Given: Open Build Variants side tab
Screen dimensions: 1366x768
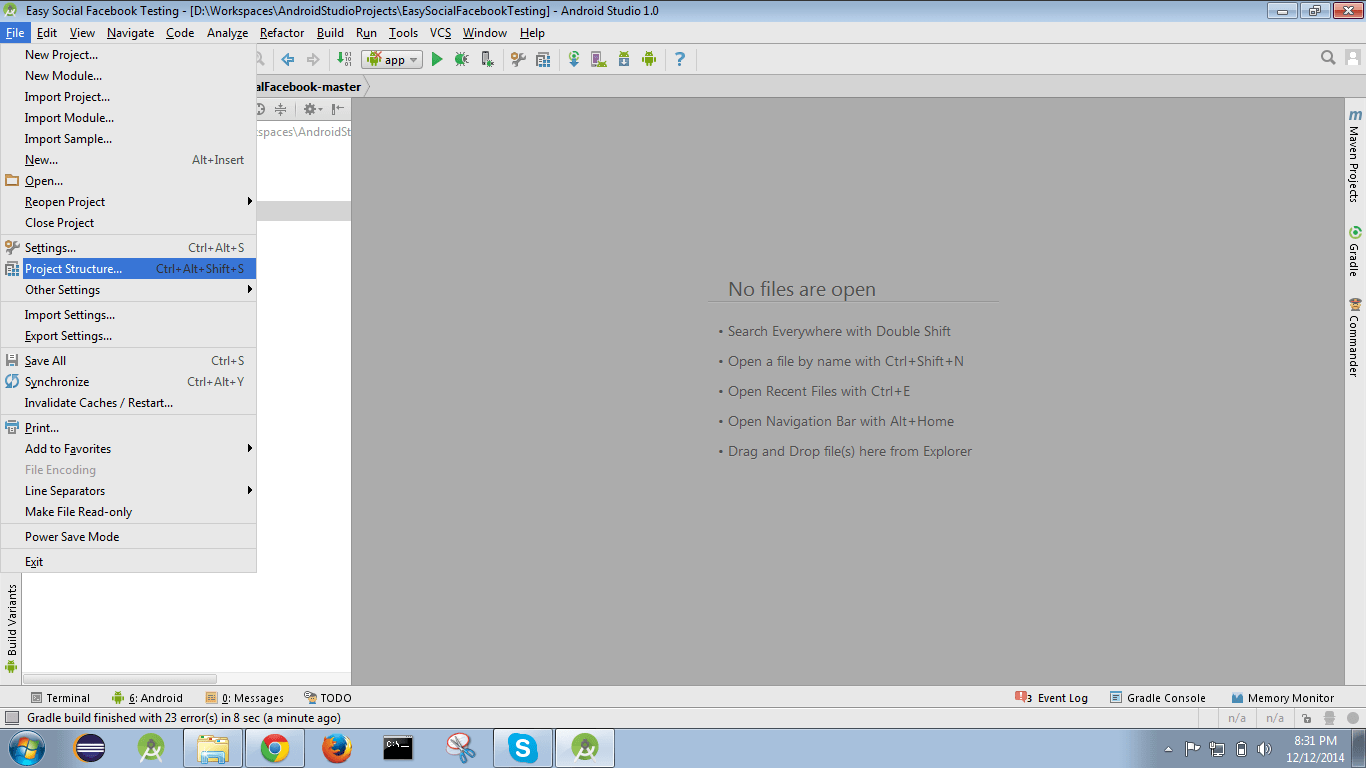Looking at the screenshot, I should click(11, 629).
